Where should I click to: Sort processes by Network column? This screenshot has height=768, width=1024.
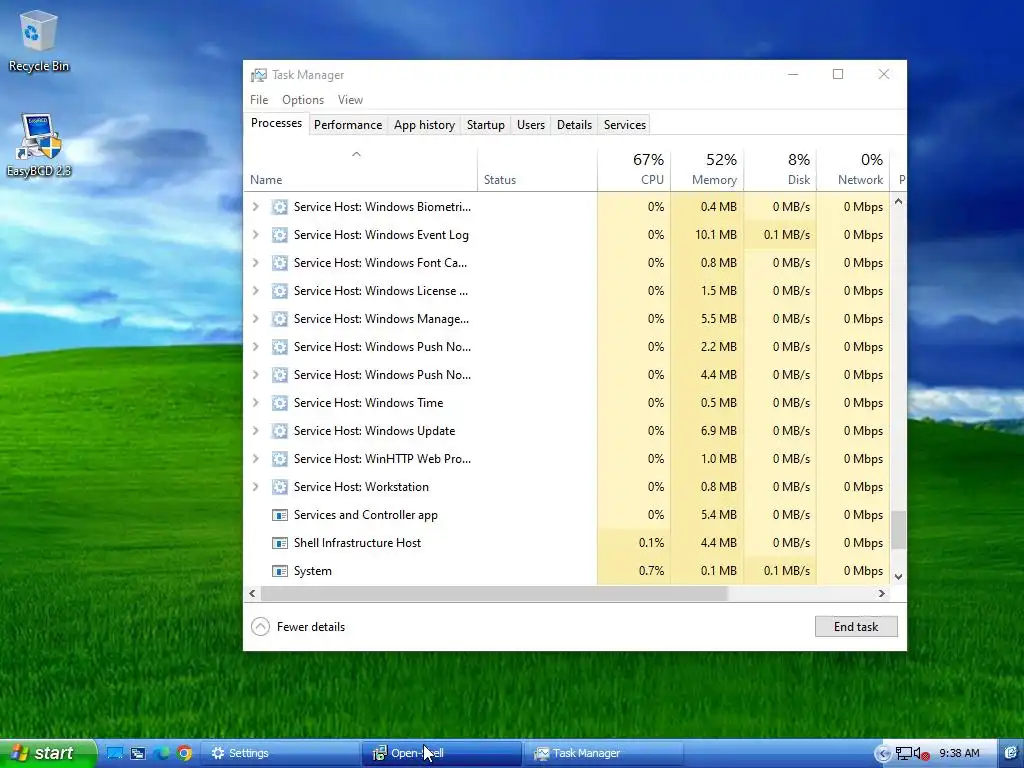point(854,170)
